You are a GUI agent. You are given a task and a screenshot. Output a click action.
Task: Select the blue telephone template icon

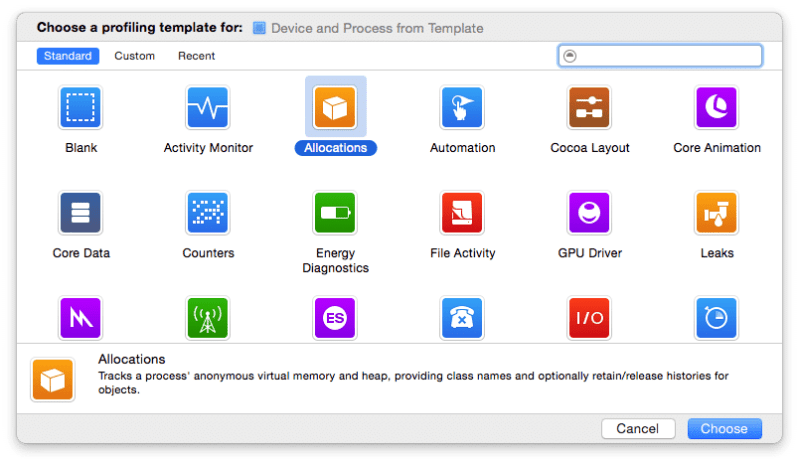(x=462, y=318)
